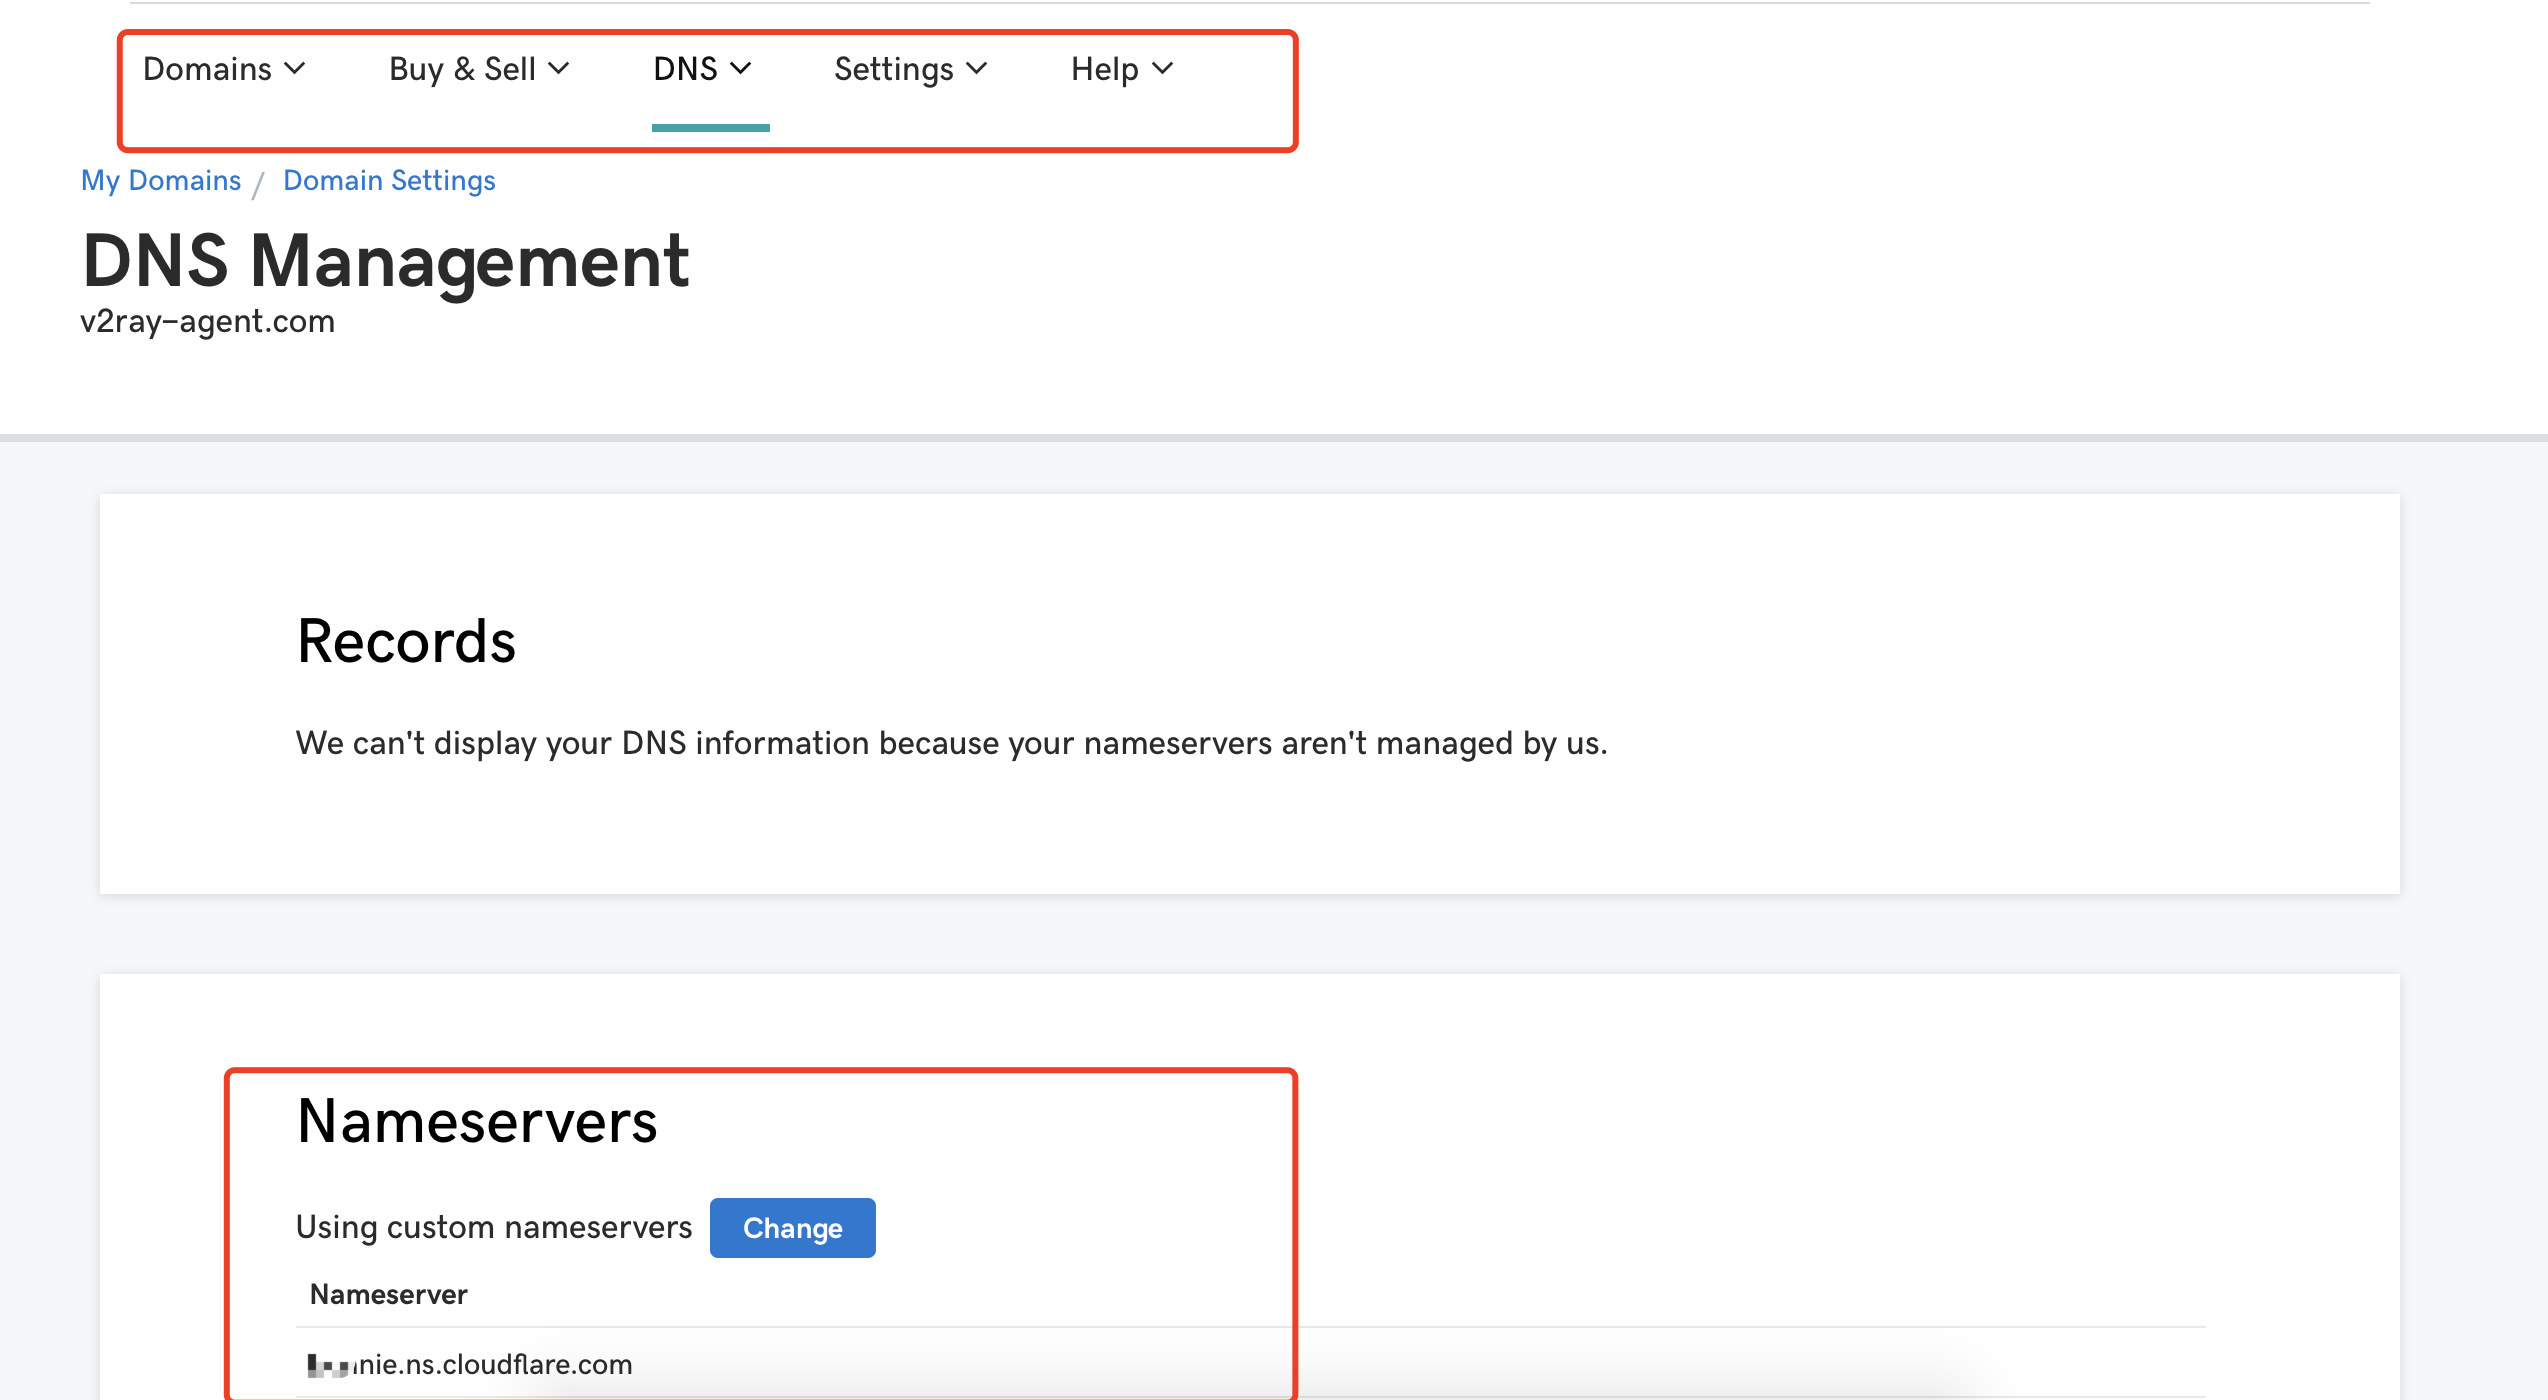Click the chevron arrow next to Settings
Image resolution: width=2548 pixels, height=1400 pixels.
[977, 68]
